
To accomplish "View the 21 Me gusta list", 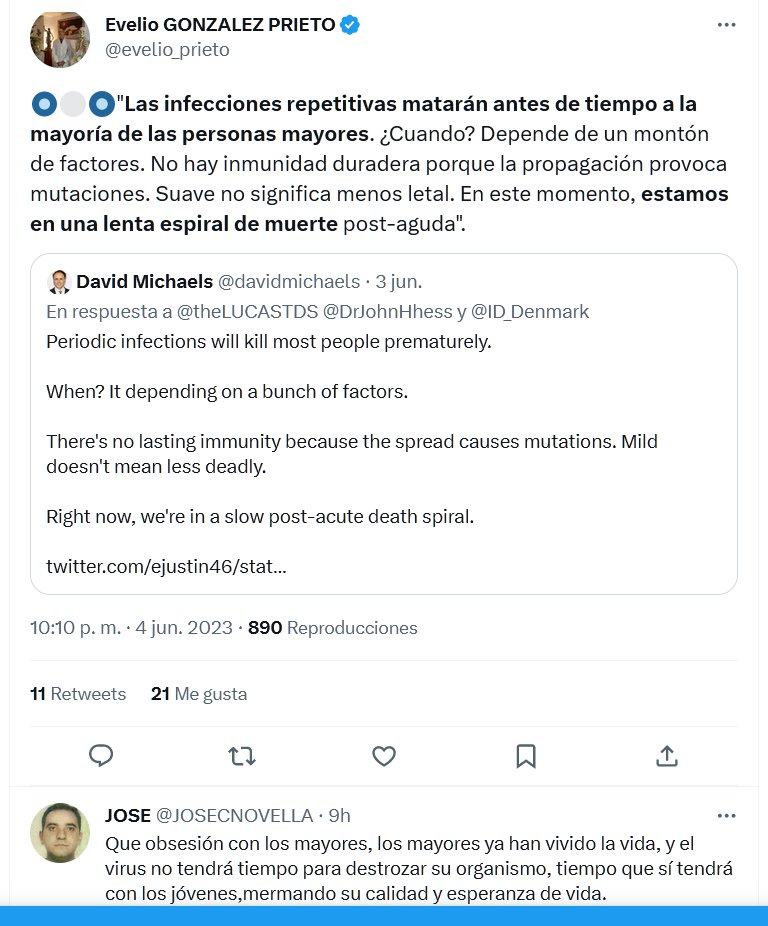I will [199, 694].
